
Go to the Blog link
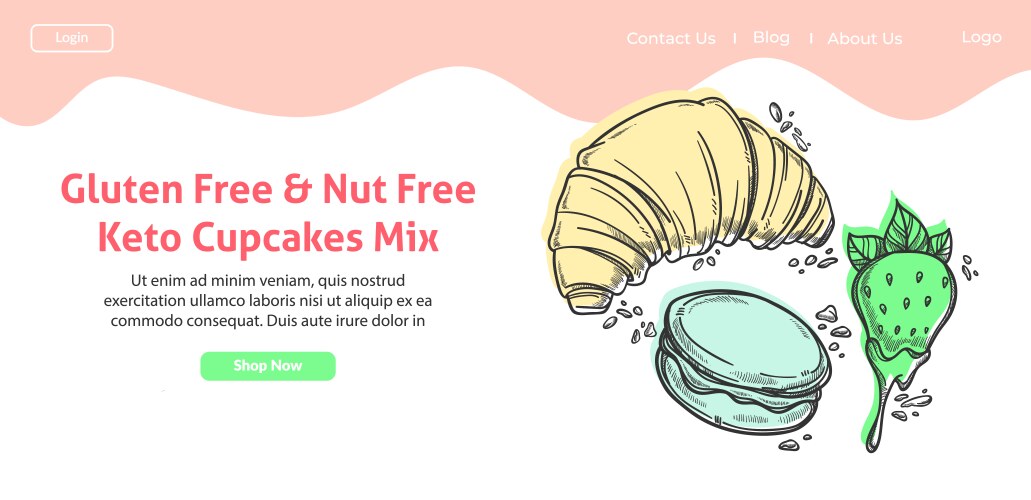771,38
